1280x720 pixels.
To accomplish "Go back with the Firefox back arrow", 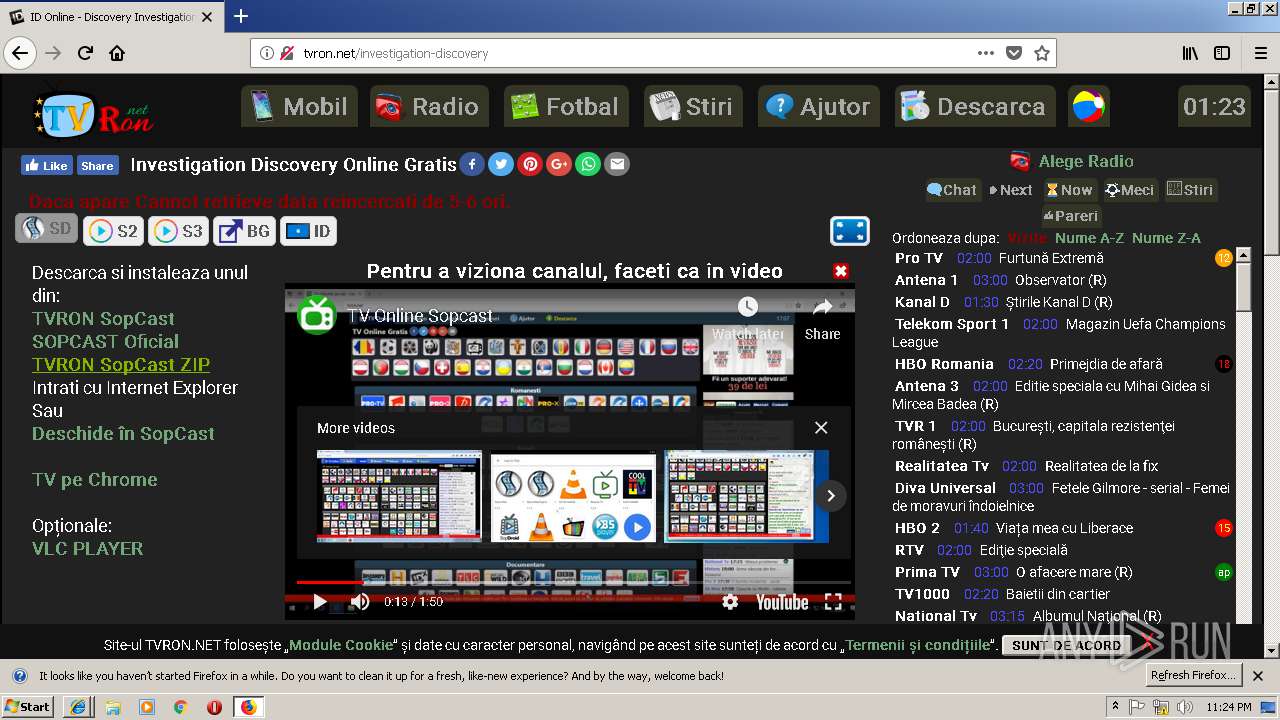I will 20,53.
